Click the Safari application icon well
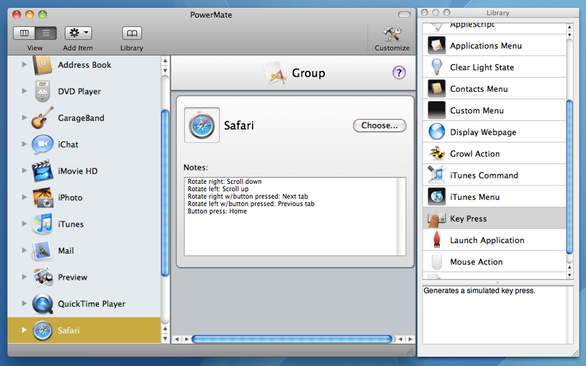 tap(202, 125)
